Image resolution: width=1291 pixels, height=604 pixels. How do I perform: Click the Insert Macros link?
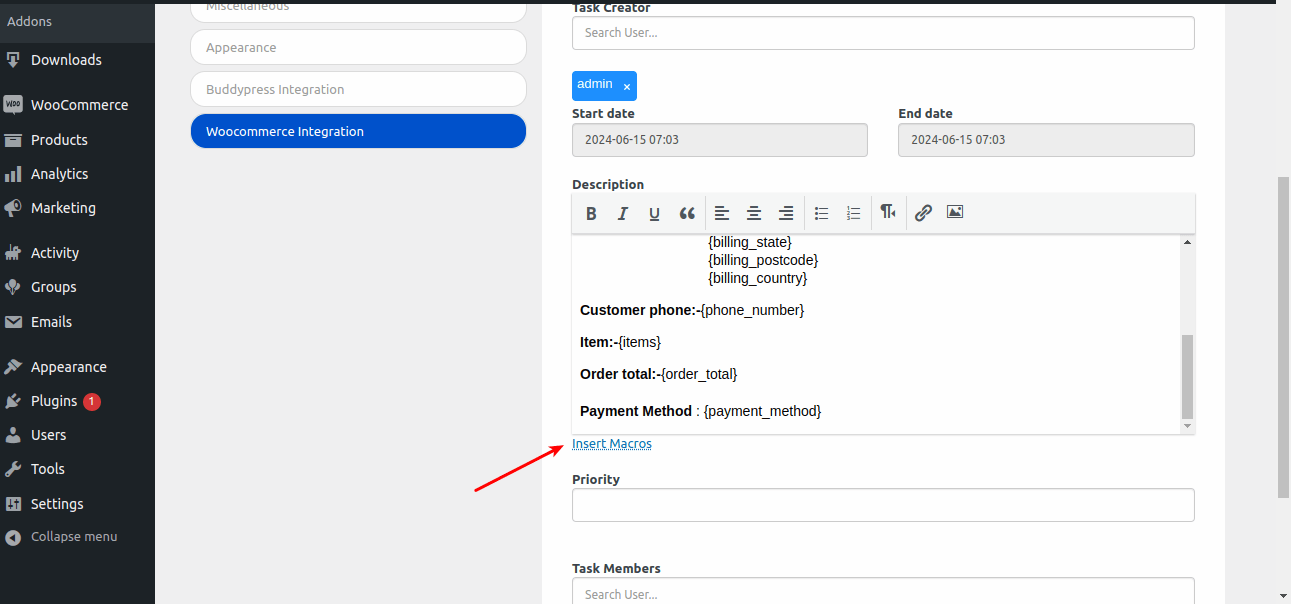click(x=612, y=444)
